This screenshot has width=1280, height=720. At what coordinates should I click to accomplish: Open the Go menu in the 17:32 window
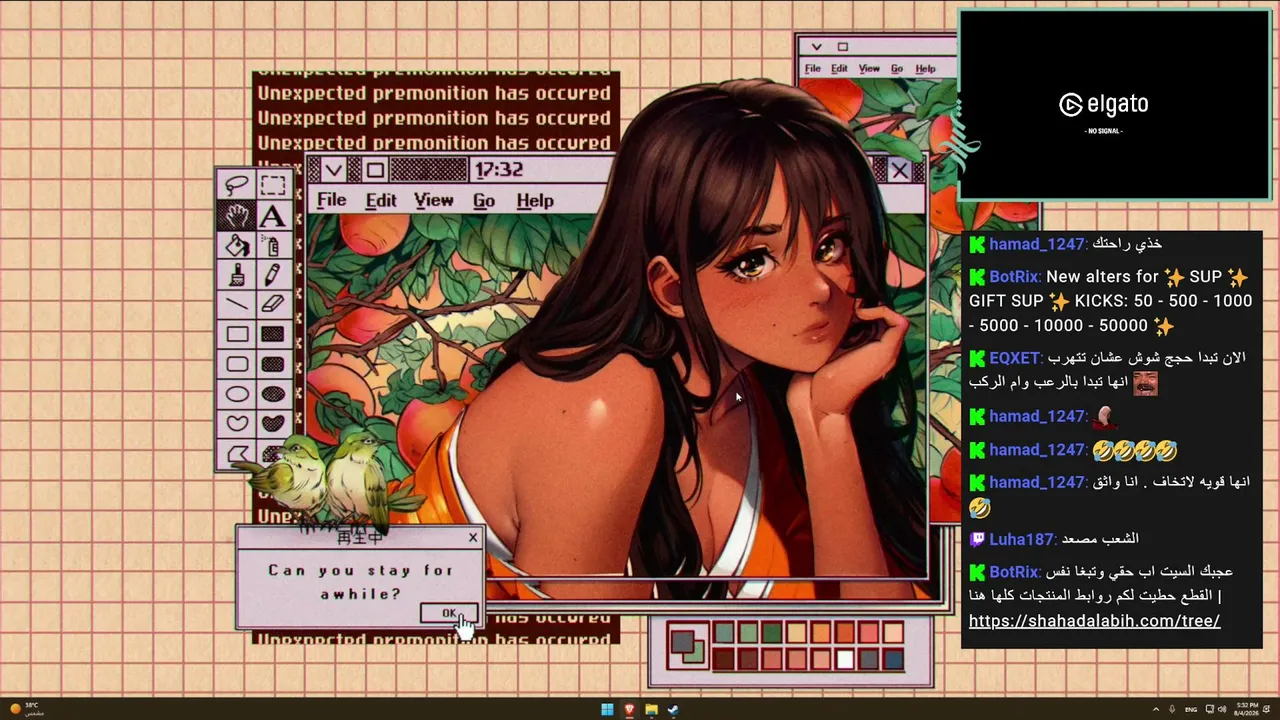point(484,200)
